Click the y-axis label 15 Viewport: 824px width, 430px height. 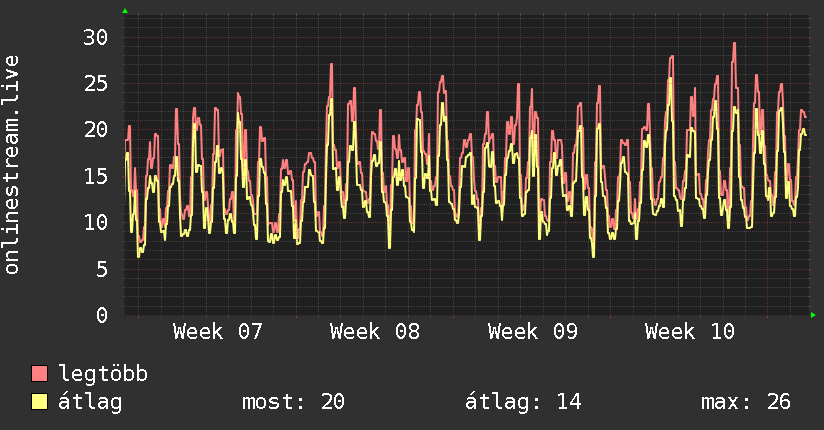pos(96,176)
